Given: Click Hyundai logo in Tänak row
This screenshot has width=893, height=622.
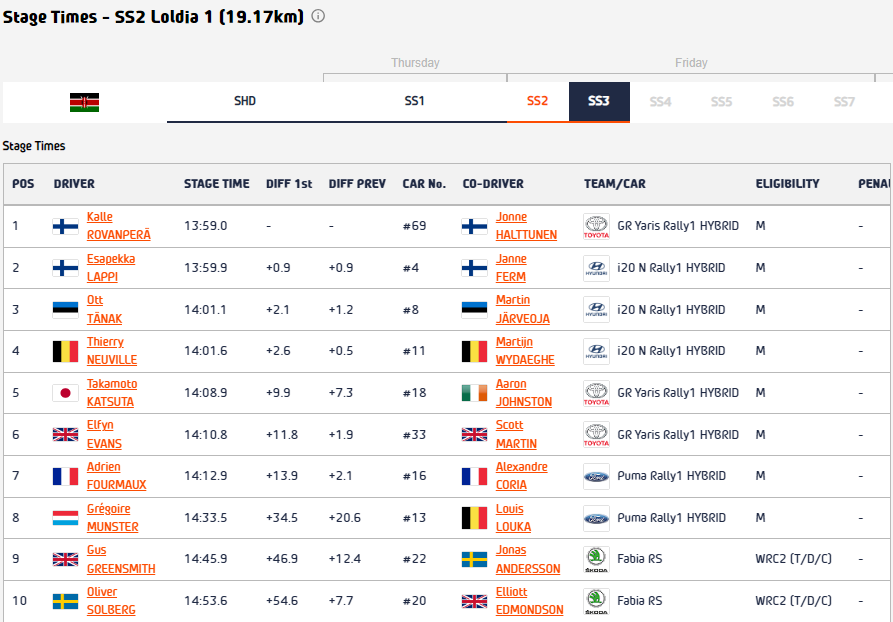Looking at the screenshot, I should click(596, 309).
